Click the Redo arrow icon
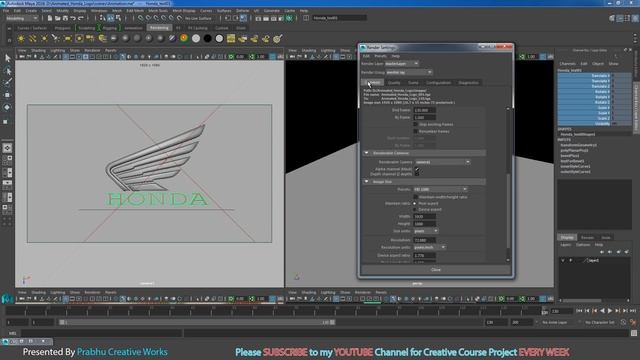Screen dimensions: 640x360 click(81, 18)
